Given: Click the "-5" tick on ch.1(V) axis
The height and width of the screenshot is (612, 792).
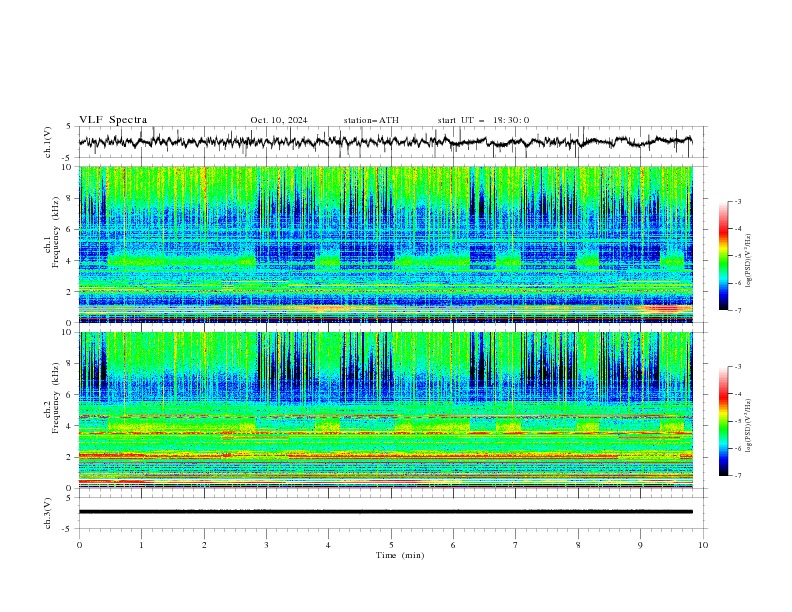Looking at the screenshot, I should point(68,157).
